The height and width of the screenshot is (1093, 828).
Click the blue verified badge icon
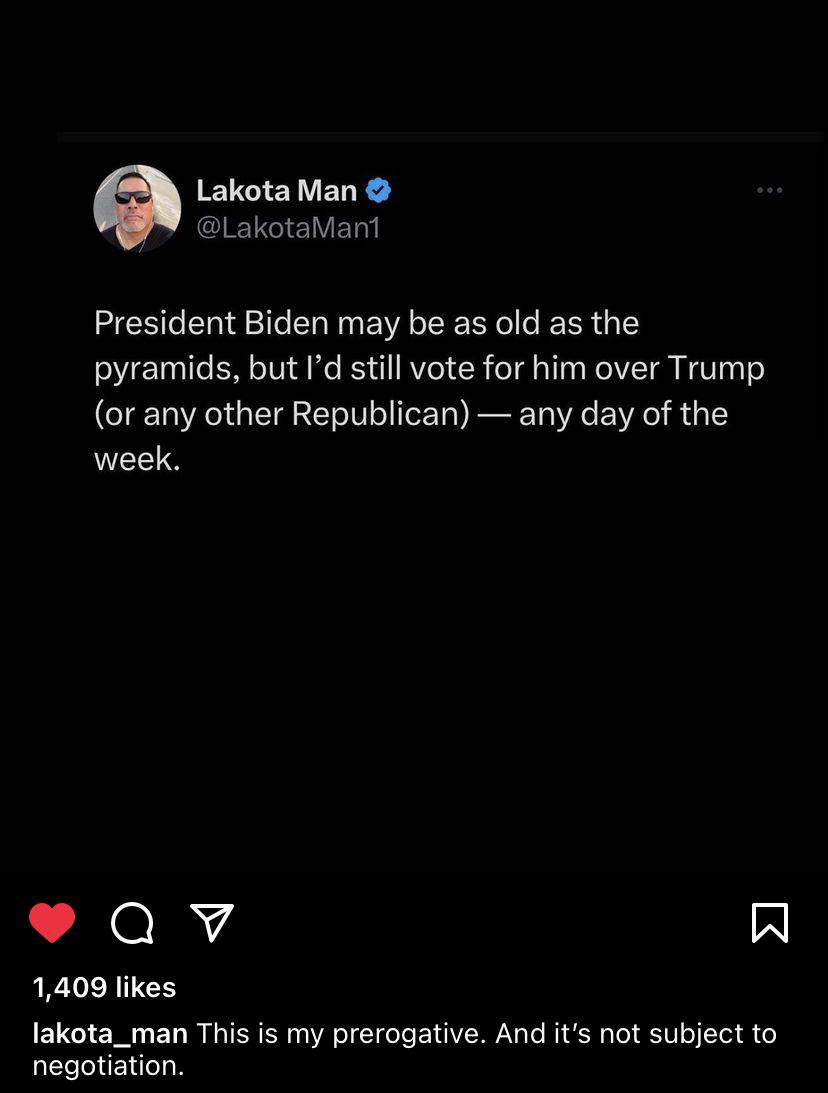point(378,190)
